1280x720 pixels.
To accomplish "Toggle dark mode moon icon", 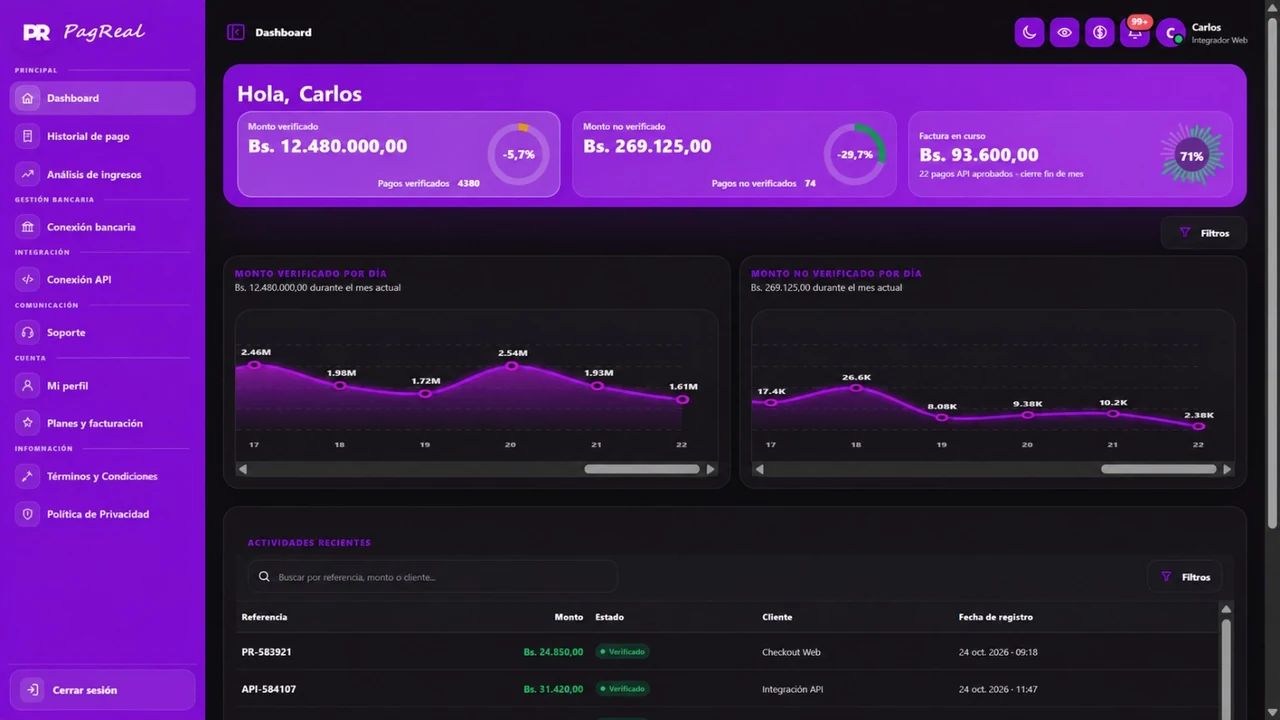I will tap(1029, 33).
